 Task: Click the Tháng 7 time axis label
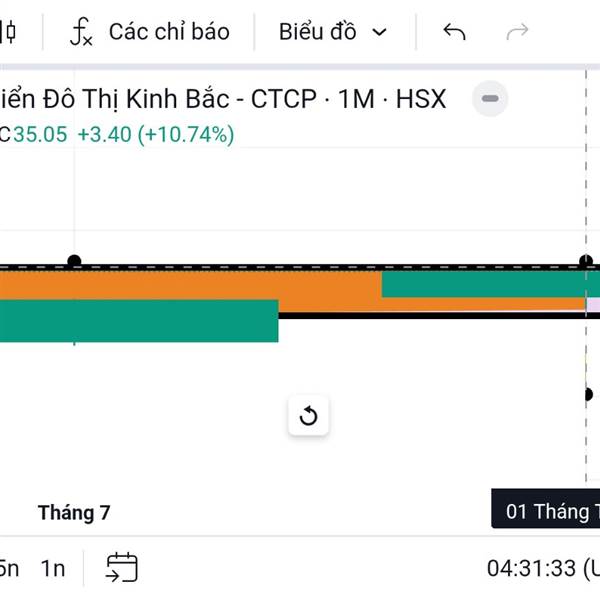74,512
